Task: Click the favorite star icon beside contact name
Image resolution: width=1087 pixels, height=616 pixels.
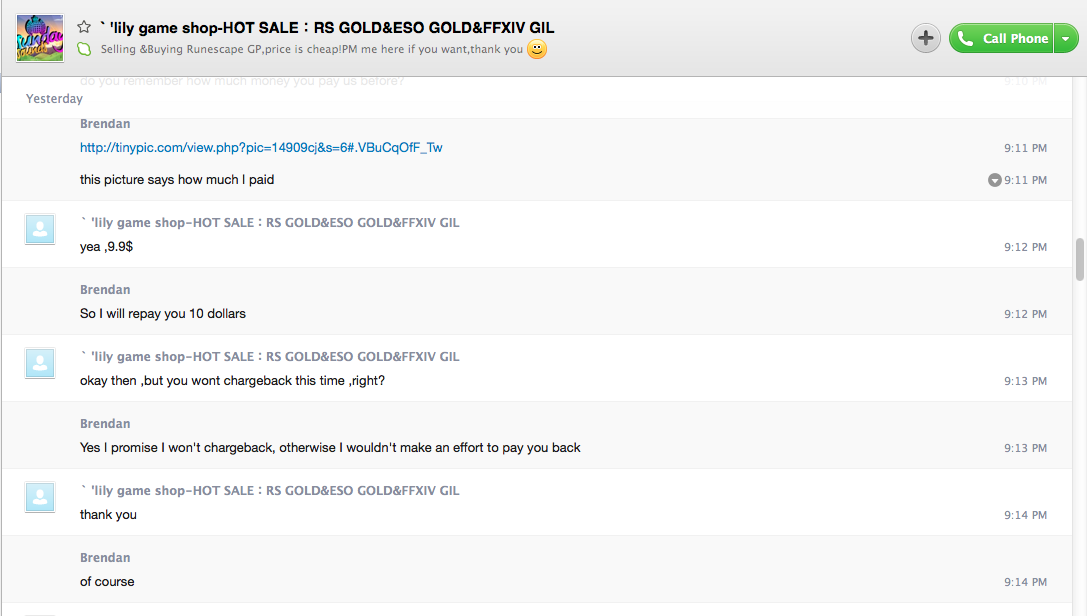Action: 84,27
